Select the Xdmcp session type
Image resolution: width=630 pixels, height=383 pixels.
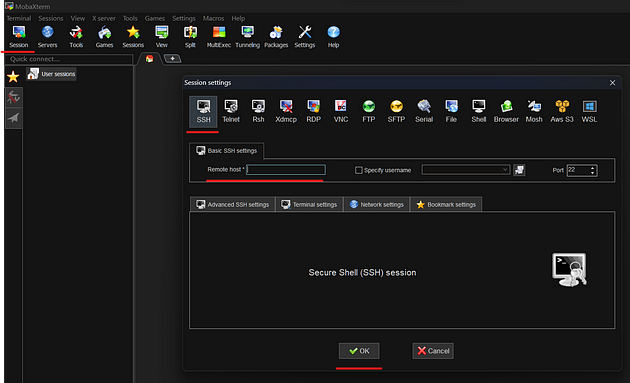(286, 111)
